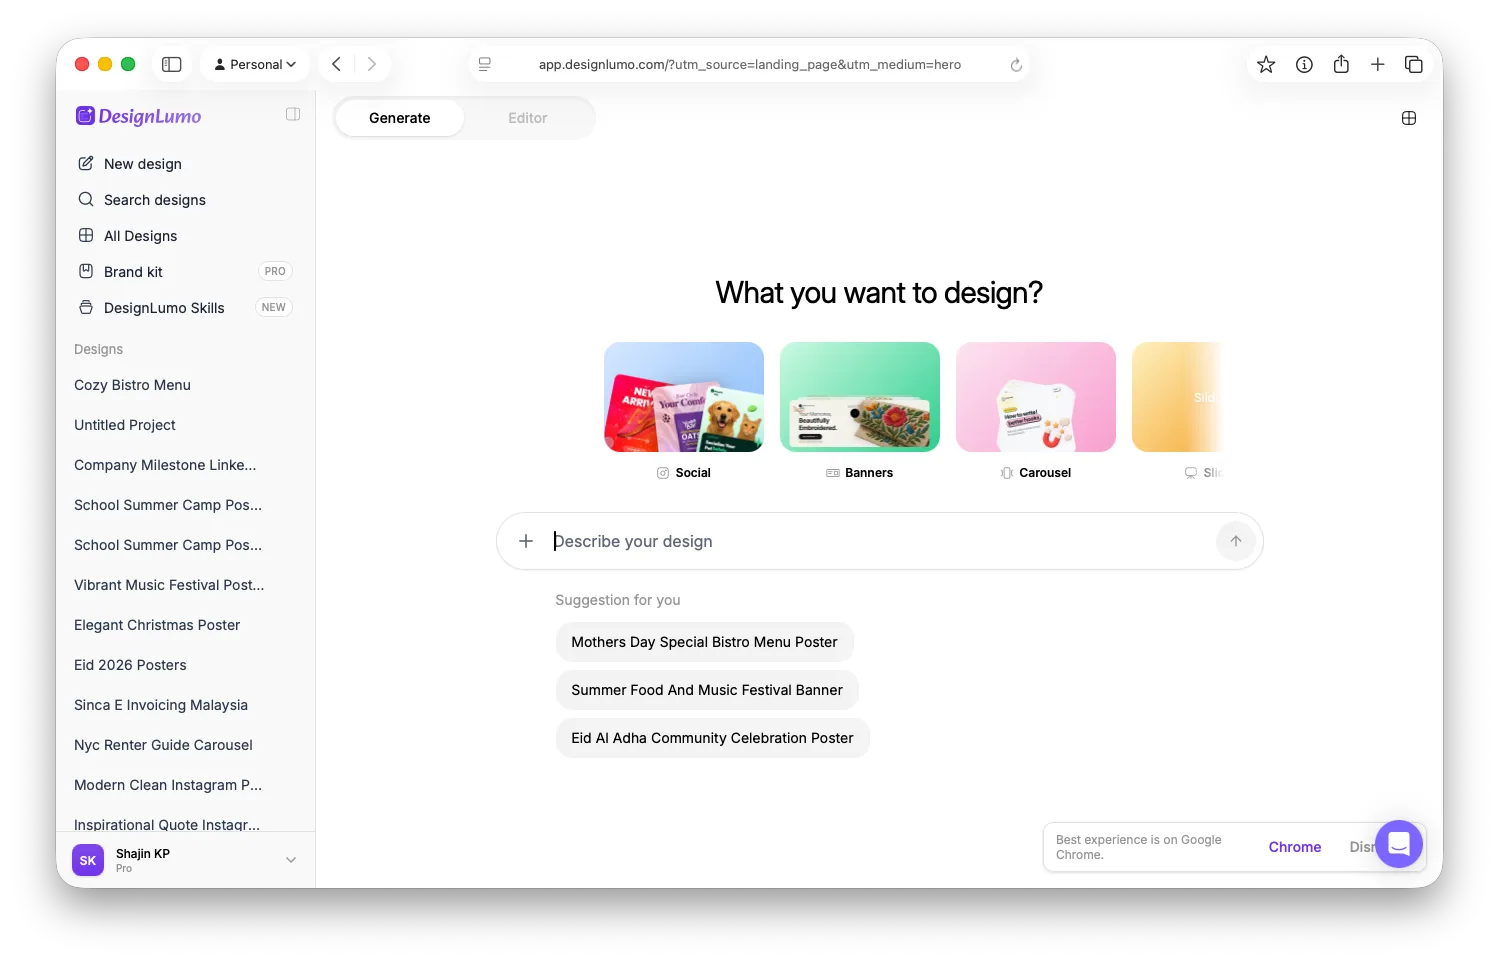Switch to the Generate tab
1499x962 pixels.
[400, 118]
